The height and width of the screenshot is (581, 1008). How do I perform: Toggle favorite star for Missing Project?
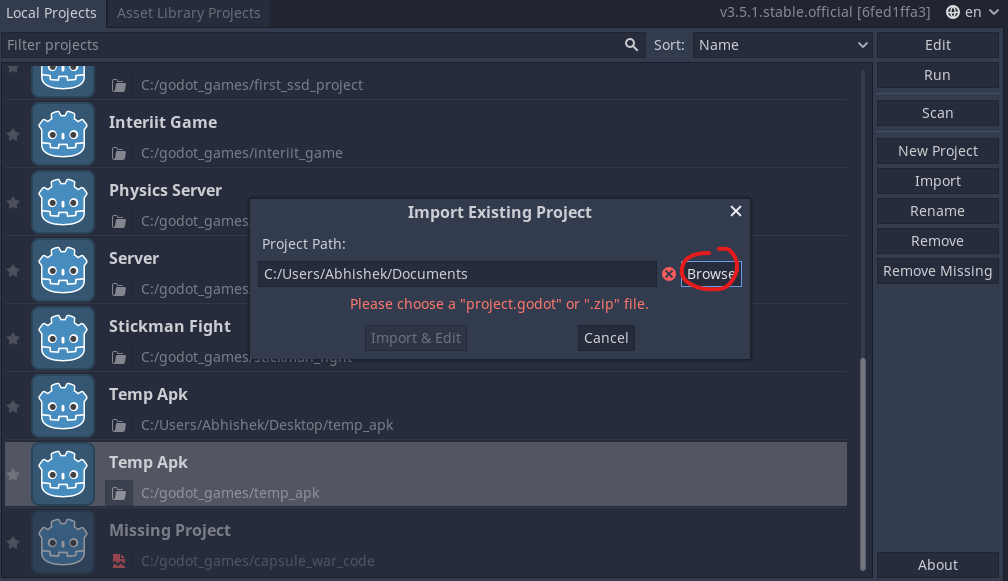tap(13, 543)
